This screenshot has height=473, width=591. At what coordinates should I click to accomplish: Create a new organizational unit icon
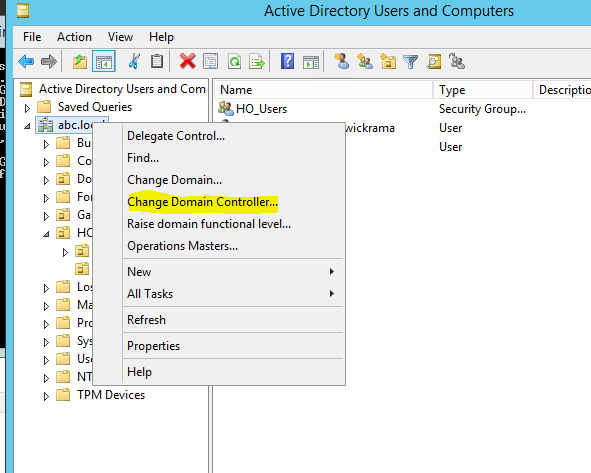pyautogui.click(x=388, y=61)
